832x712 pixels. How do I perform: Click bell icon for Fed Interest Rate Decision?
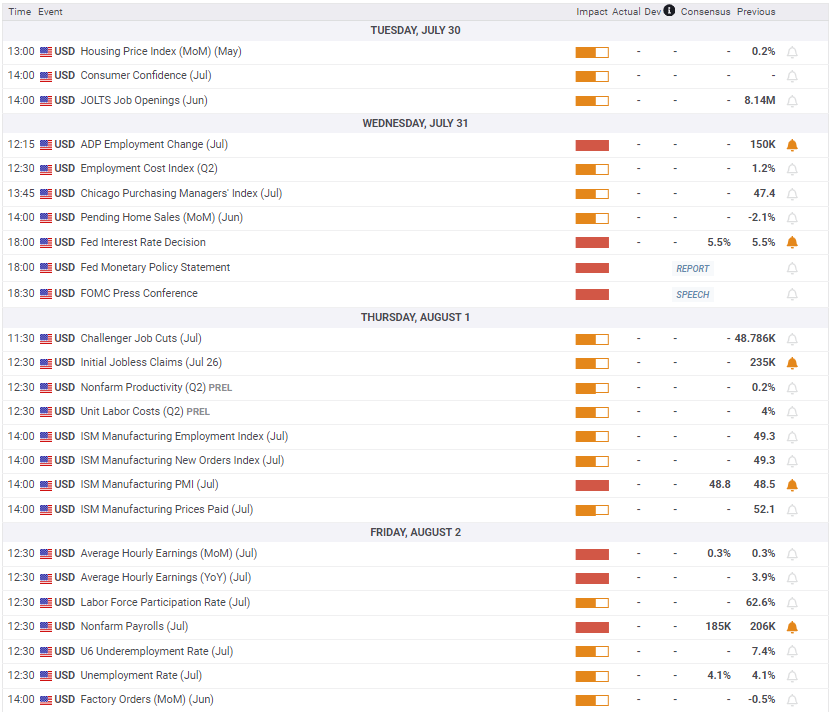pos(792,242)
